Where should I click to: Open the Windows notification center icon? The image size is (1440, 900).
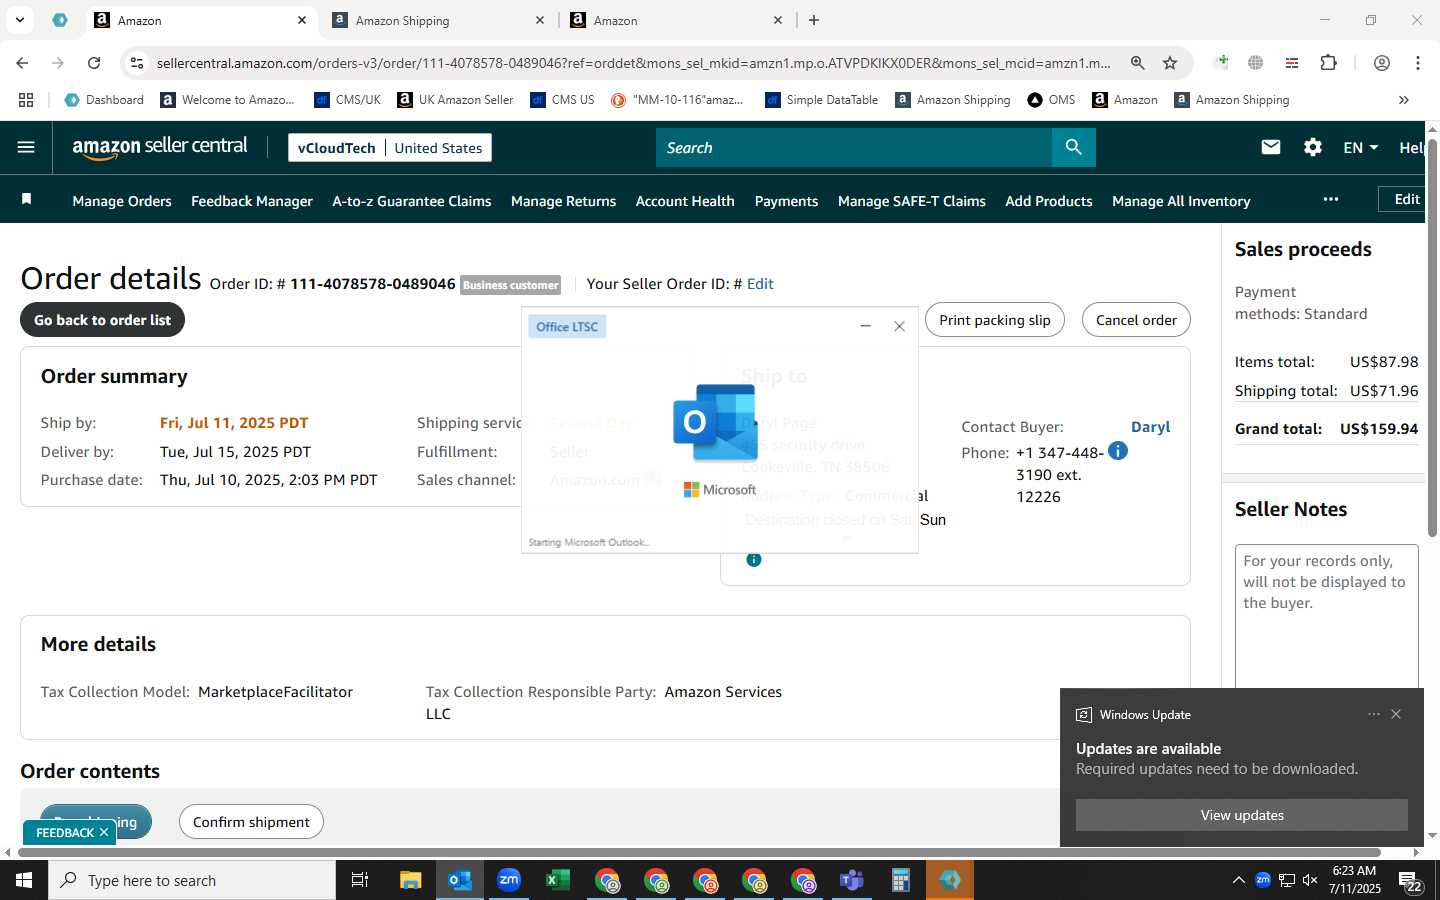point(1411,881)
